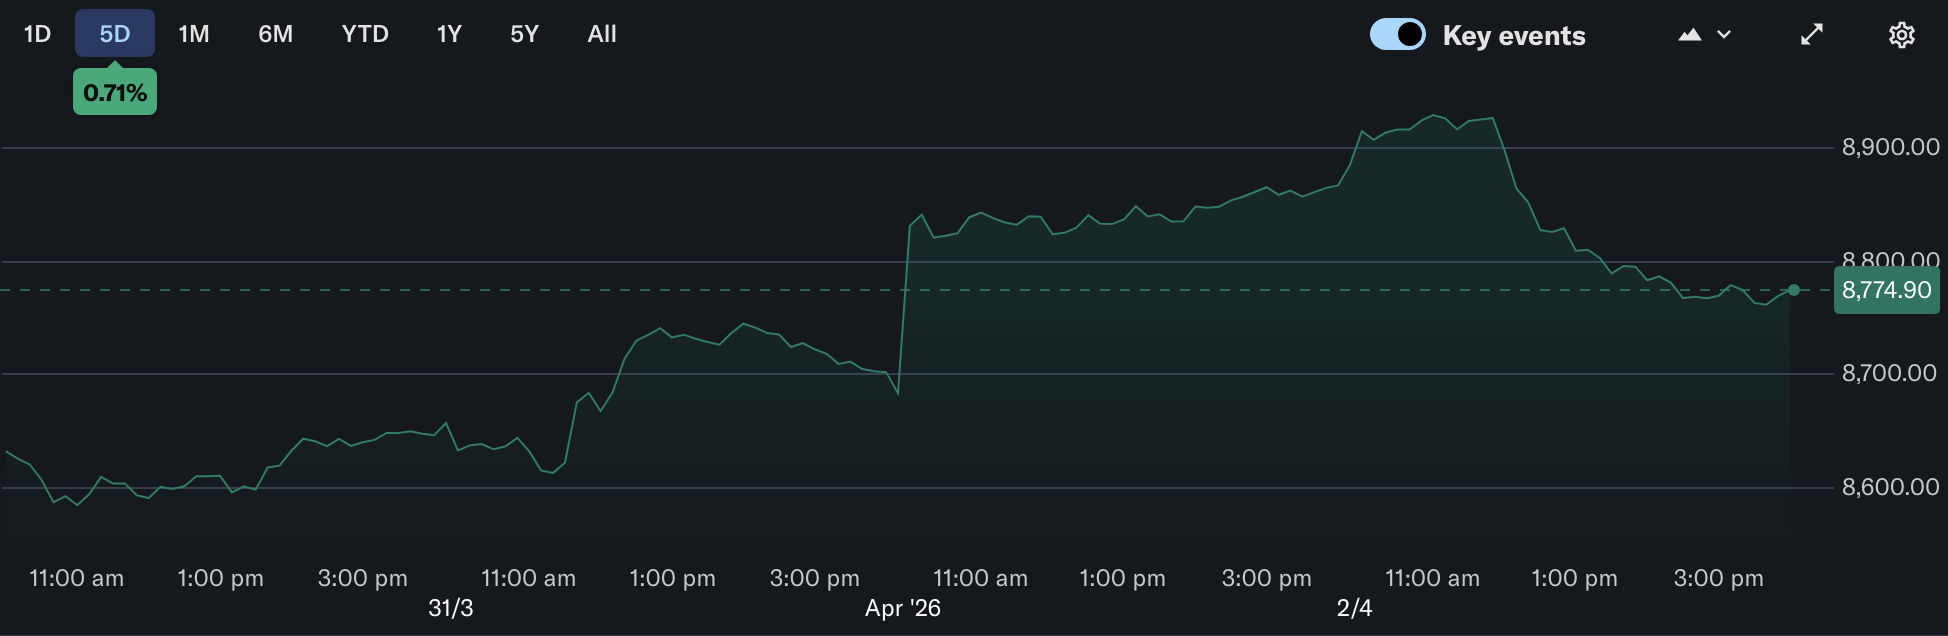Viewport: 1948px width, 636px height.
Task: Click the Apr '26 date marker
Action: coord(903,608)
